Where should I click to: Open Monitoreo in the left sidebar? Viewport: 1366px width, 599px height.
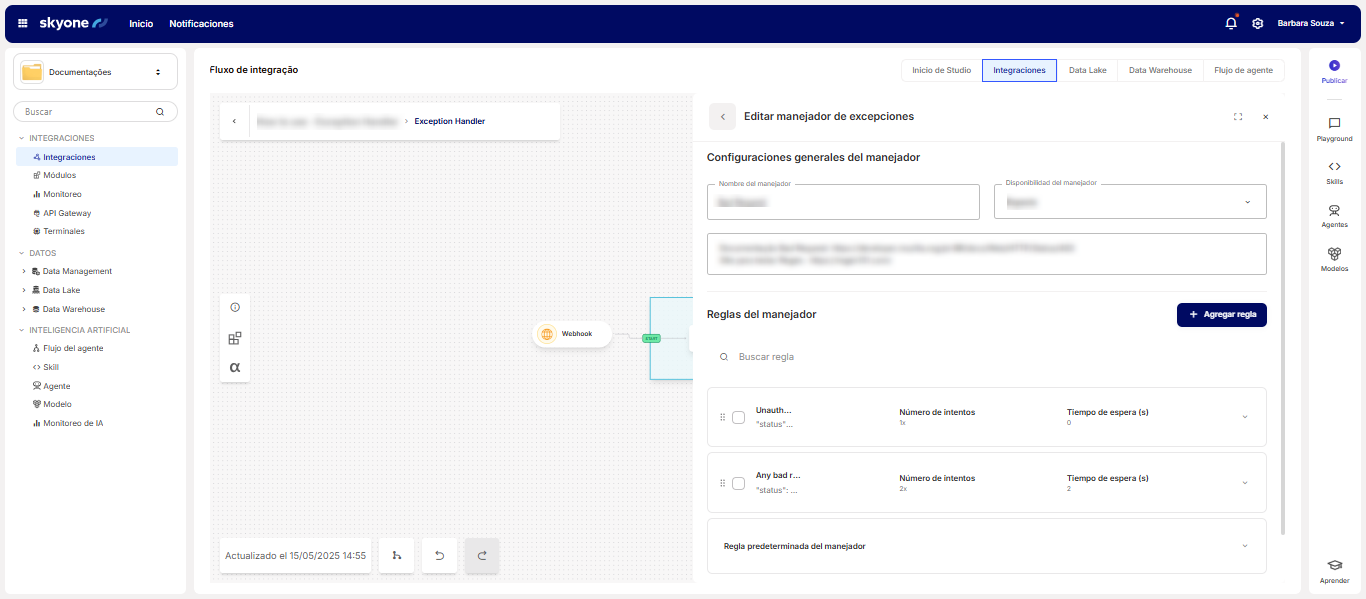62,194
